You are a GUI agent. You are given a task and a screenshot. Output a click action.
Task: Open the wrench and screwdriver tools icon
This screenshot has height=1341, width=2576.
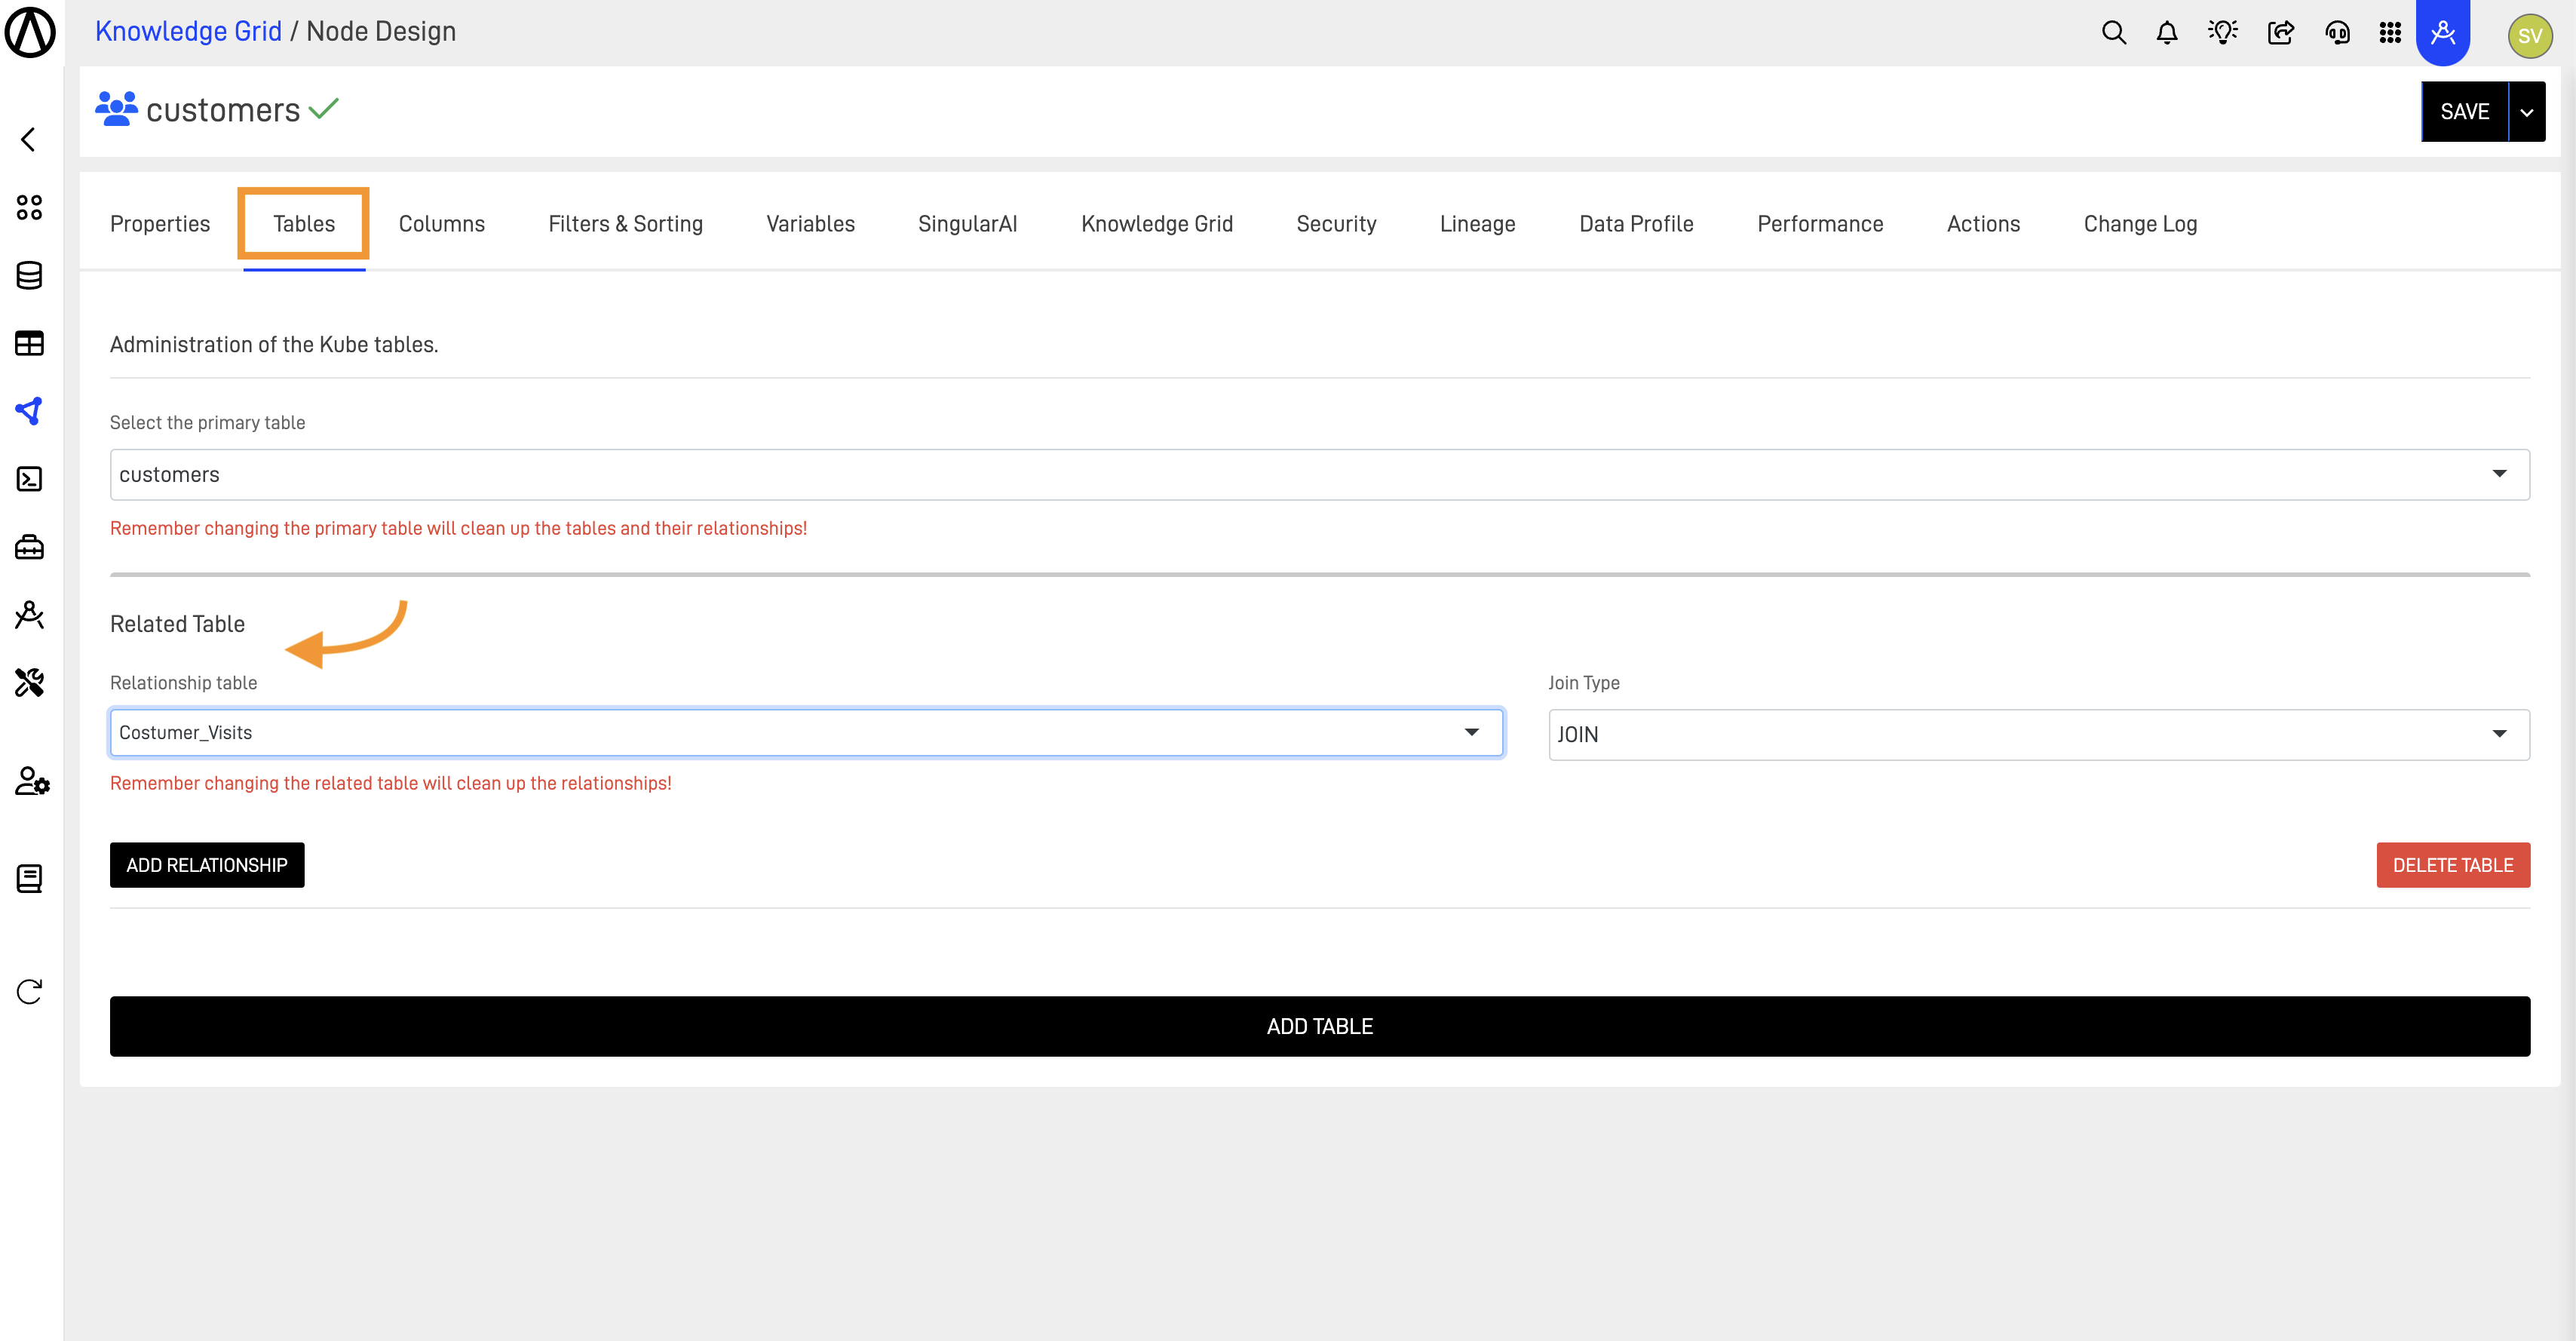coord(29,683)
